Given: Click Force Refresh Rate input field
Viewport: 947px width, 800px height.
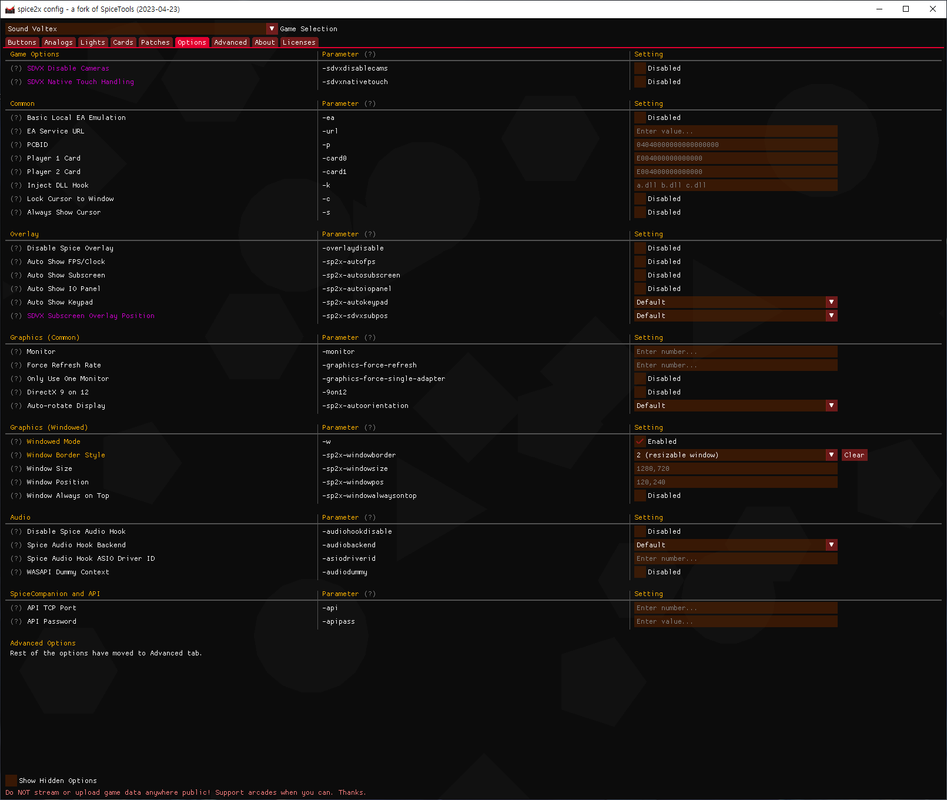Looking at the screenshot, I should 736,365.
